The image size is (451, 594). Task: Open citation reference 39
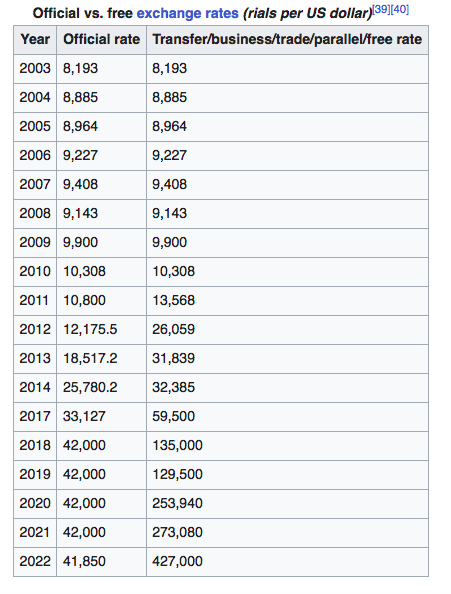(381, 9)
